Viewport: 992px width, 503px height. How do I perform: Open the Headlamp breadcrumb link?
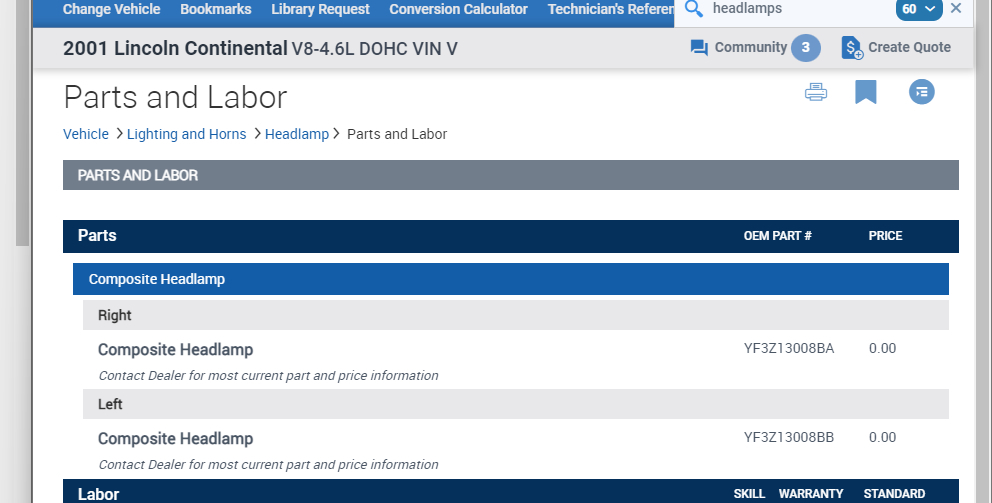point(297,134)
